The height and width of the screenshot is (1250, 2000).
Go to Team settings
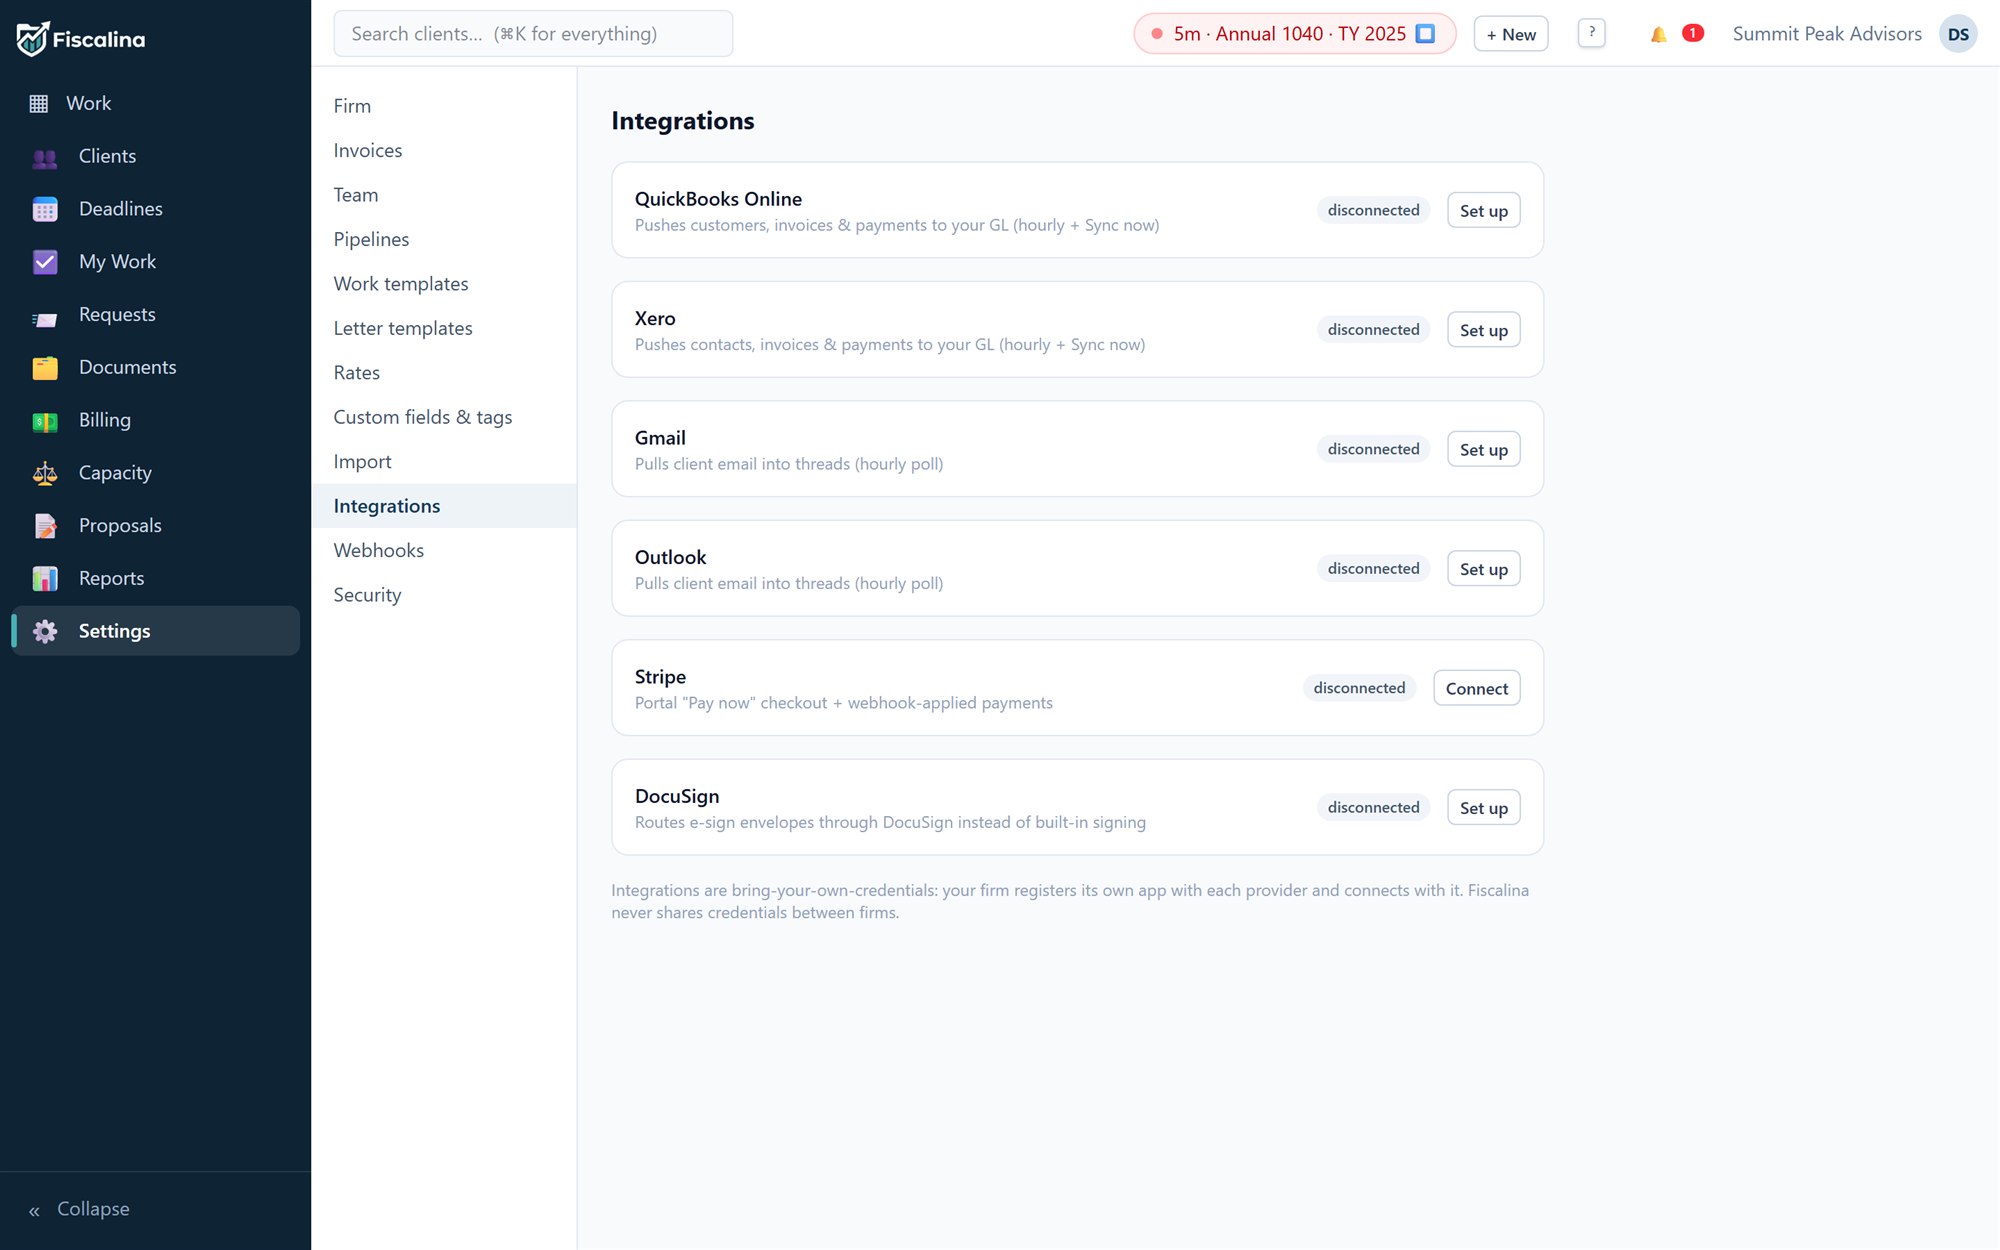click(x=445, y=195)
